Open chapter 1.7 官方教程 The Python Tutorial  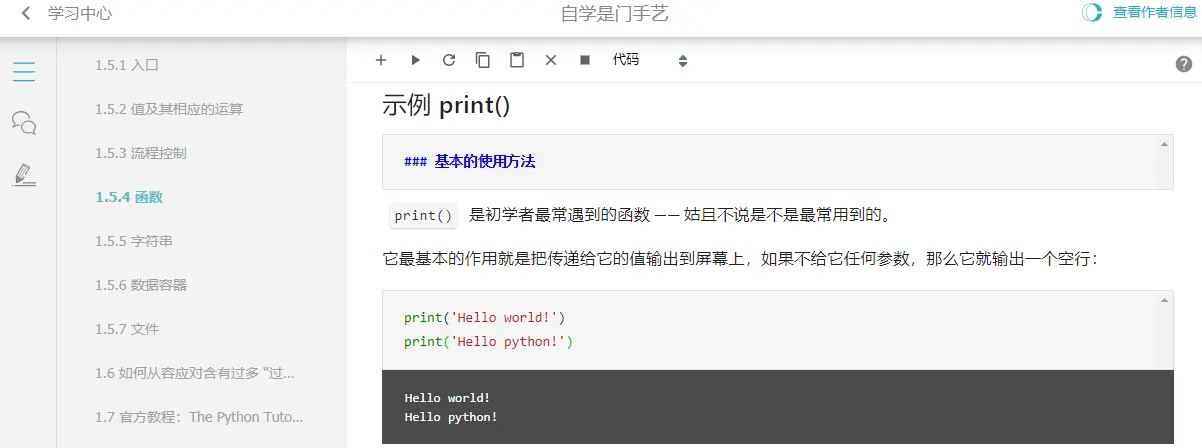(x=199, y=417)
